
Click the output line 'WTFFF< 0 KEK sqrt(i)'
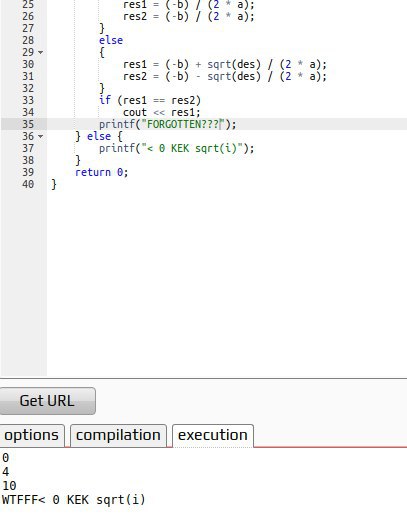pyautogui.click(x=73, y=500)
